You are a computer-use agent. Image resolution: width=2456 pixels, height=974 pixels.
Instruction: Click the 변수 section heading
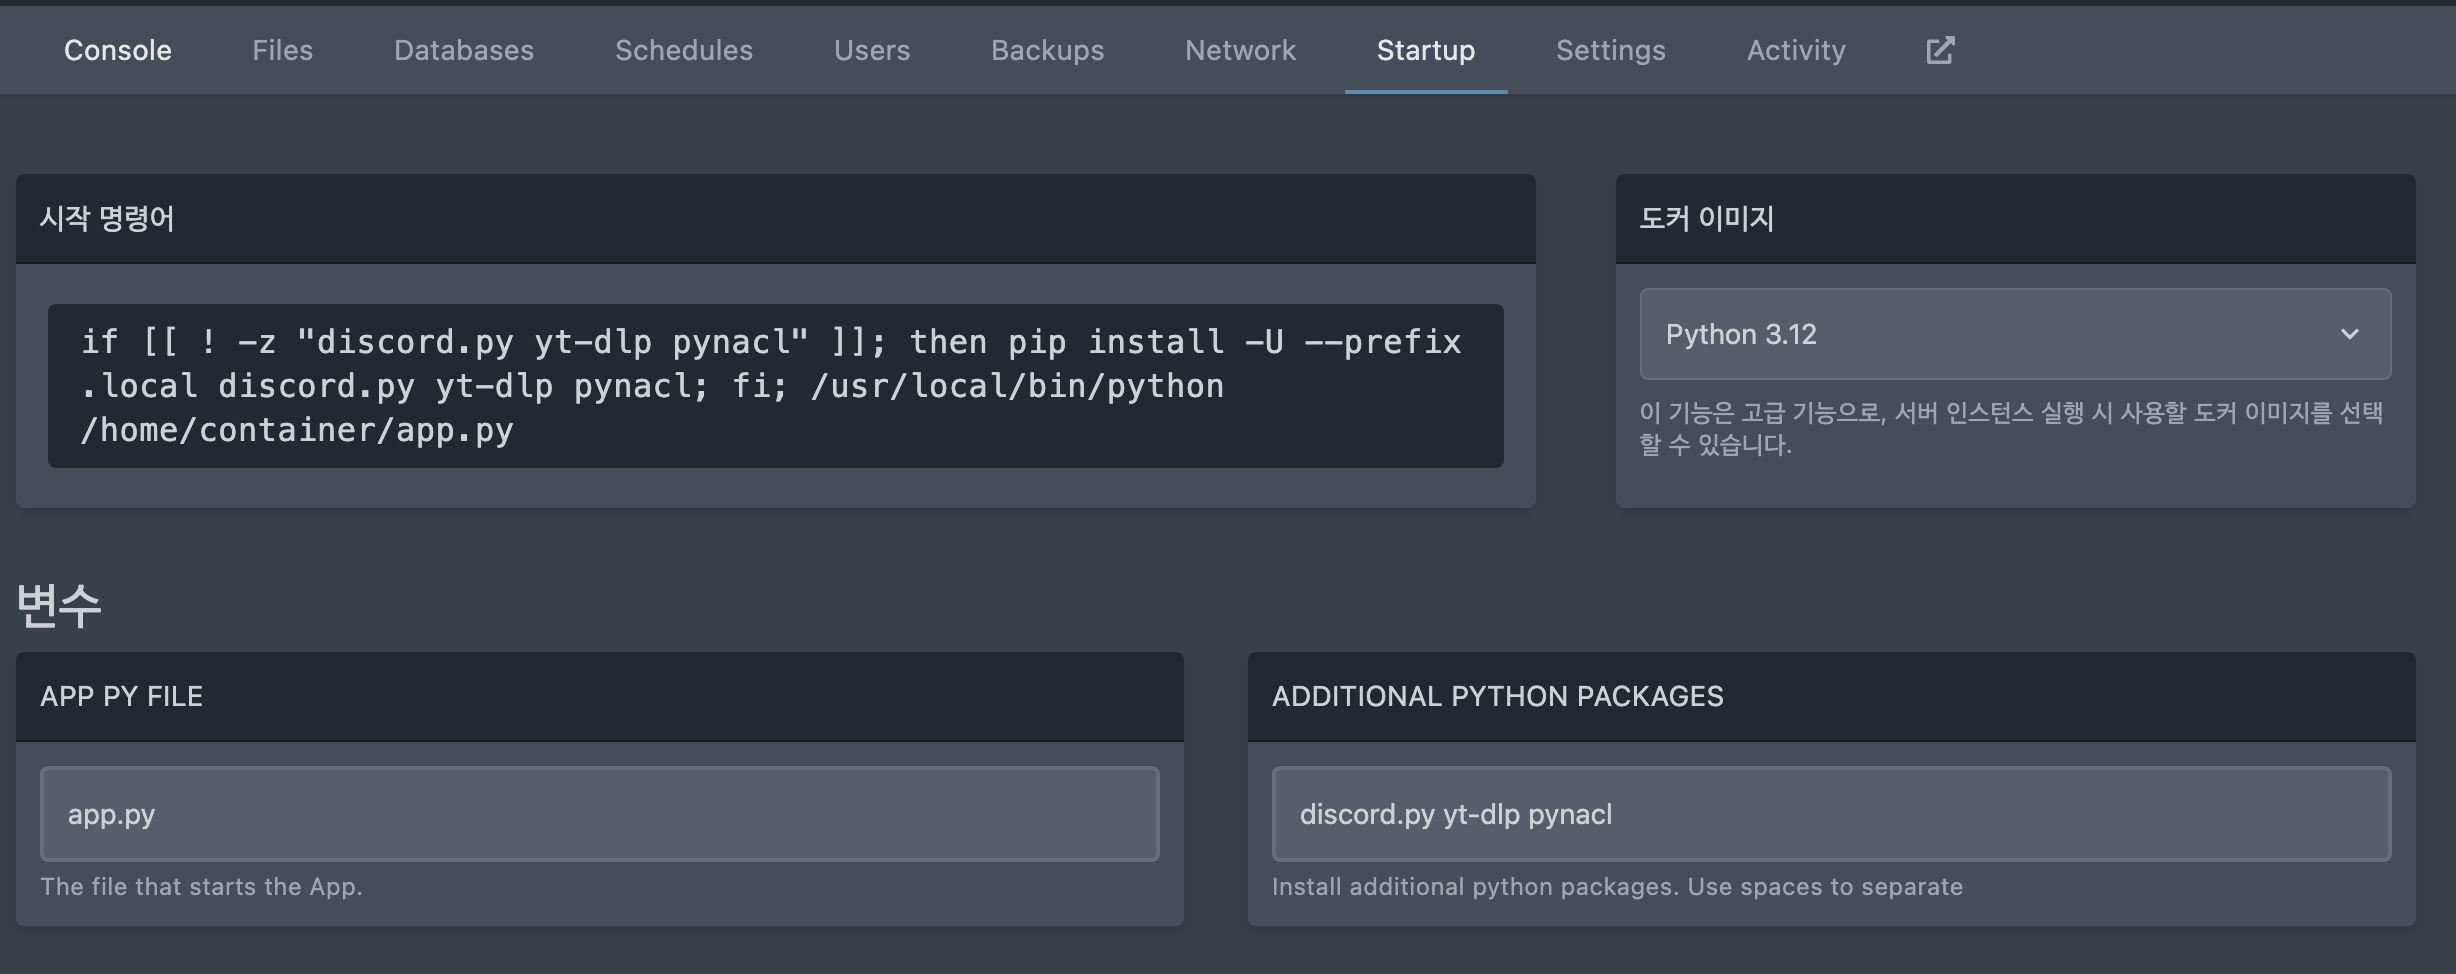[x=60, y=604]
